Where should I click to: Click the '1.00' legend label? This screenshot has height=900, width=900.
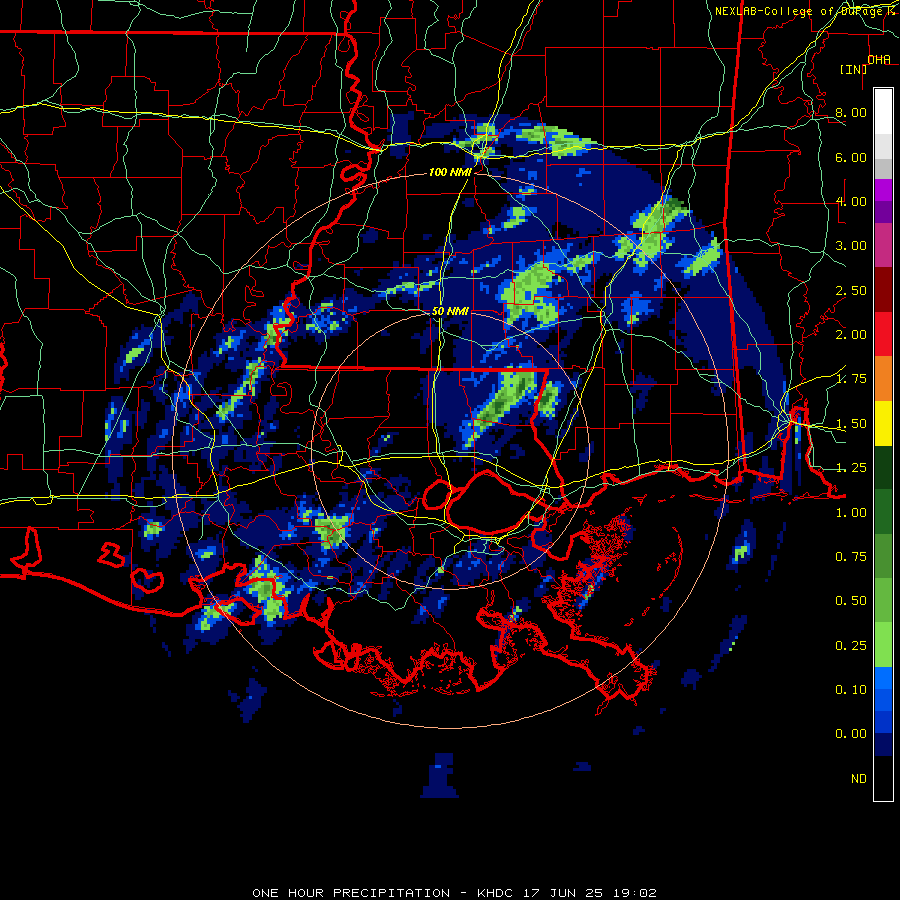pyautogui.click(x=851, y=513)
